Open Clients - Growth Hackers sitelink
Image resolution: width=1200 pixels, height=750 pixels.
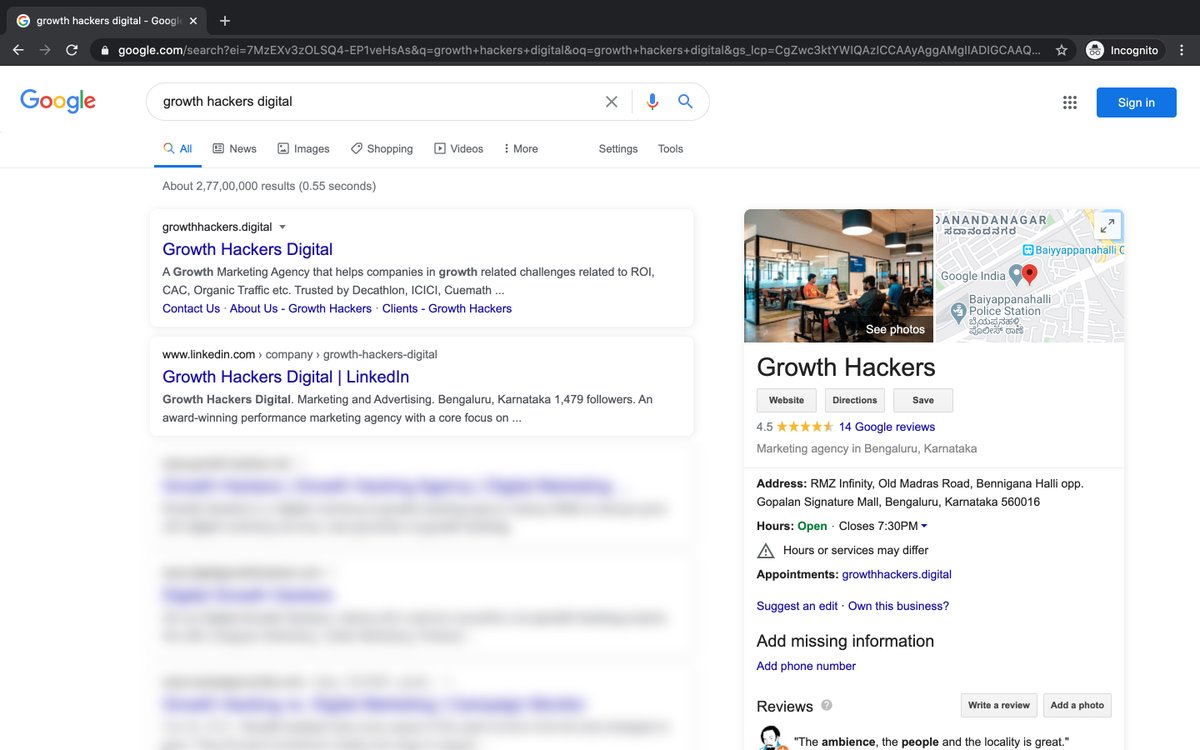click(447, 309)
